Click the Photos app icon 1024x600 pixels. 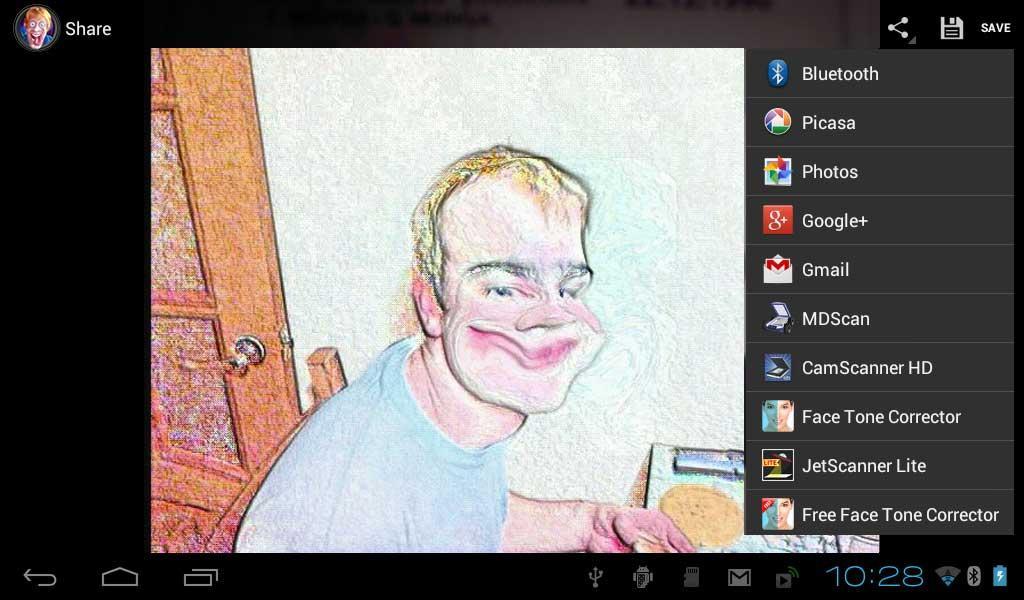(x=777, y=171)
